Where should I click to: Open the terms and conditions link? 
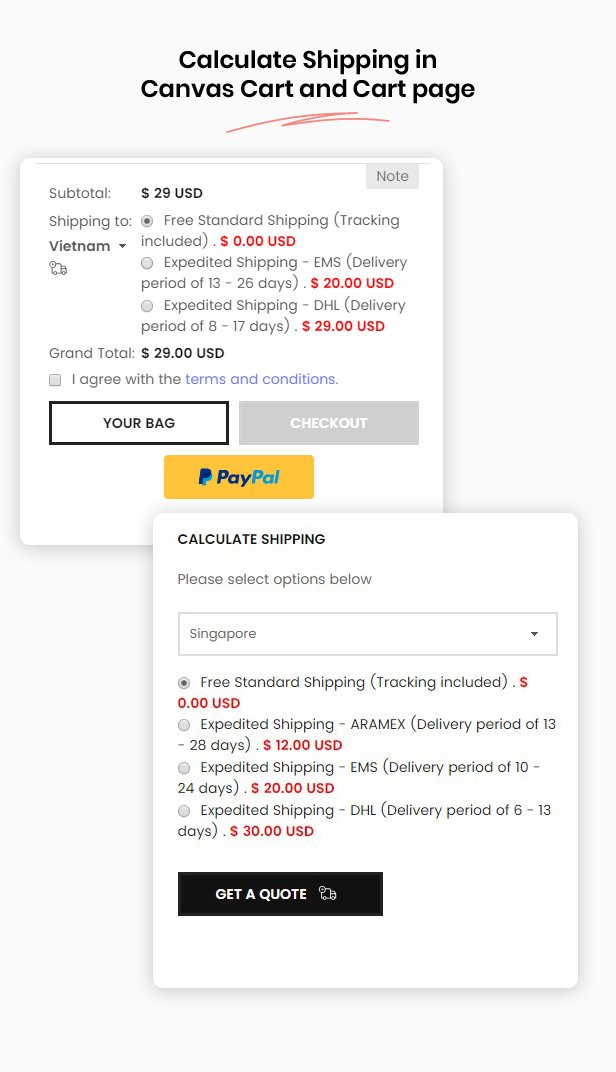click(262, 379)
